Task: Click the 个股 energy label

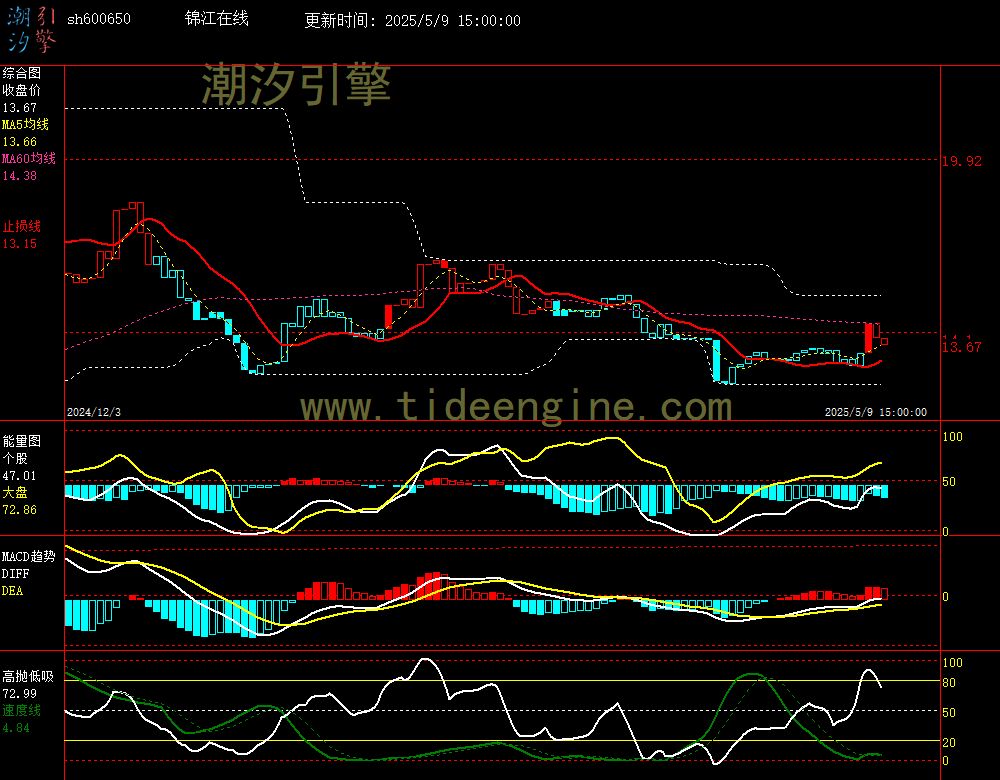Action: point(15,459)
